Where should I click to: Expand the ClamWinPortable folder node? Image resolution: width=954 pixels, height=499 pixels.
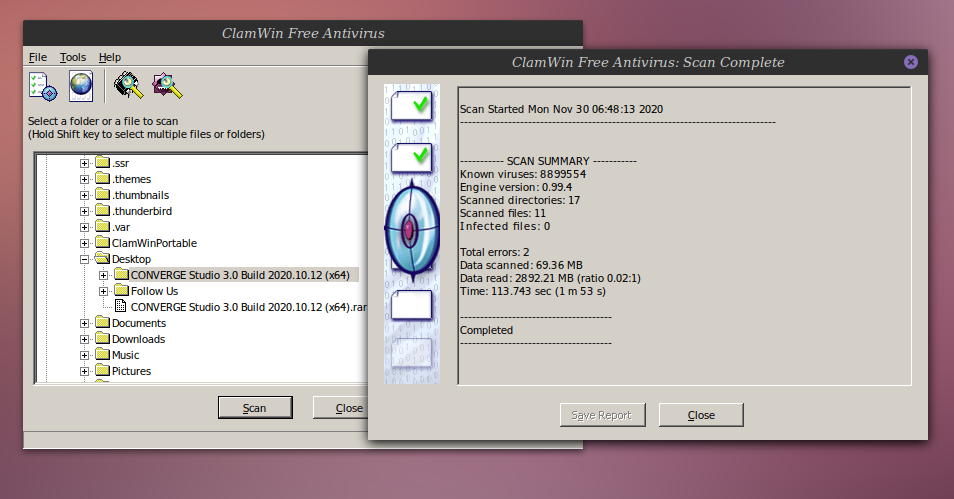click(x=85, y=243)
